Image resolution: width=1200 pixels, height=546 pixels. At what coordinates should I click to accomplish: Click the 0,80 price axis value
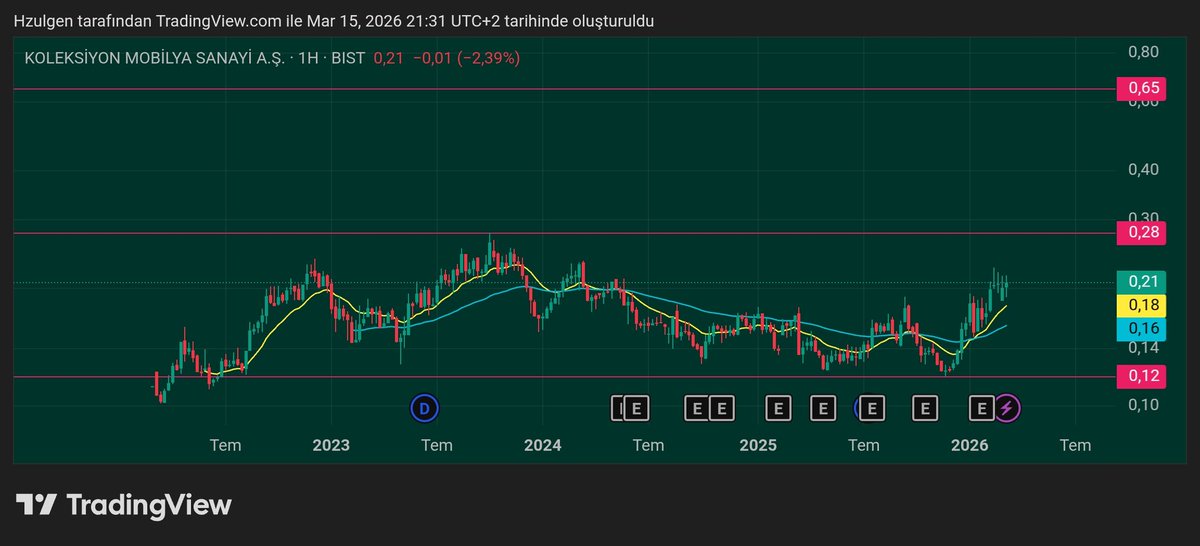1144,52
